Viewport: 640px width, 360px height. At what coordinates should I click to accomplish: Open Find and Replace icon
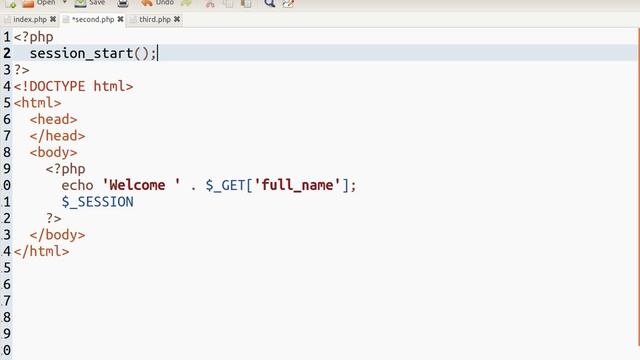tap(288, 4)
